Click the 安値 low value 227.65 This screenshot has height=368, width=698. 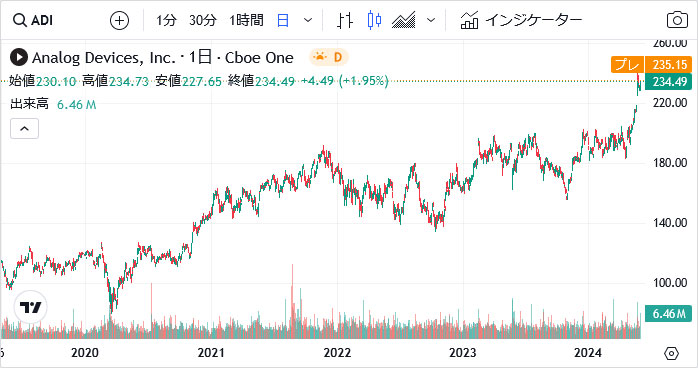point(202,81)
